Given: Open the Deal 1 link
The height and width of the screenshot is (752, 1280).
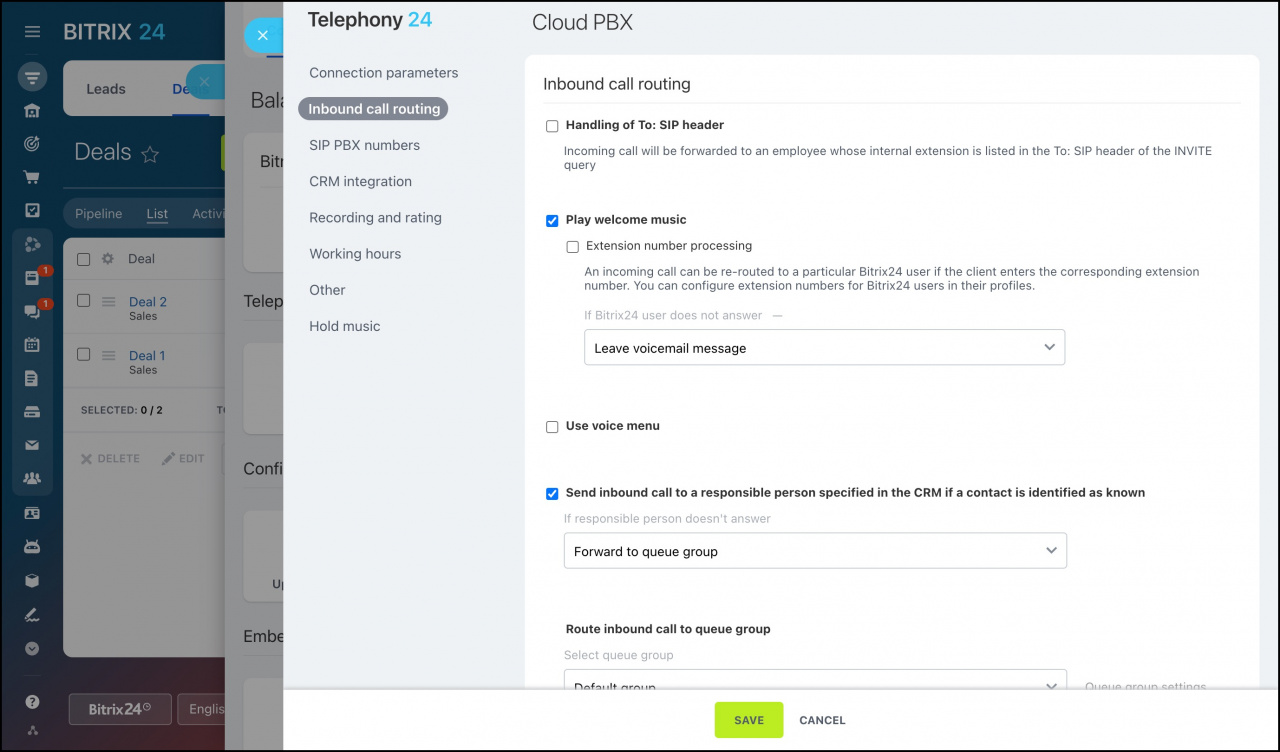Looking at the screenshot, I should click(x=147, y=355).
